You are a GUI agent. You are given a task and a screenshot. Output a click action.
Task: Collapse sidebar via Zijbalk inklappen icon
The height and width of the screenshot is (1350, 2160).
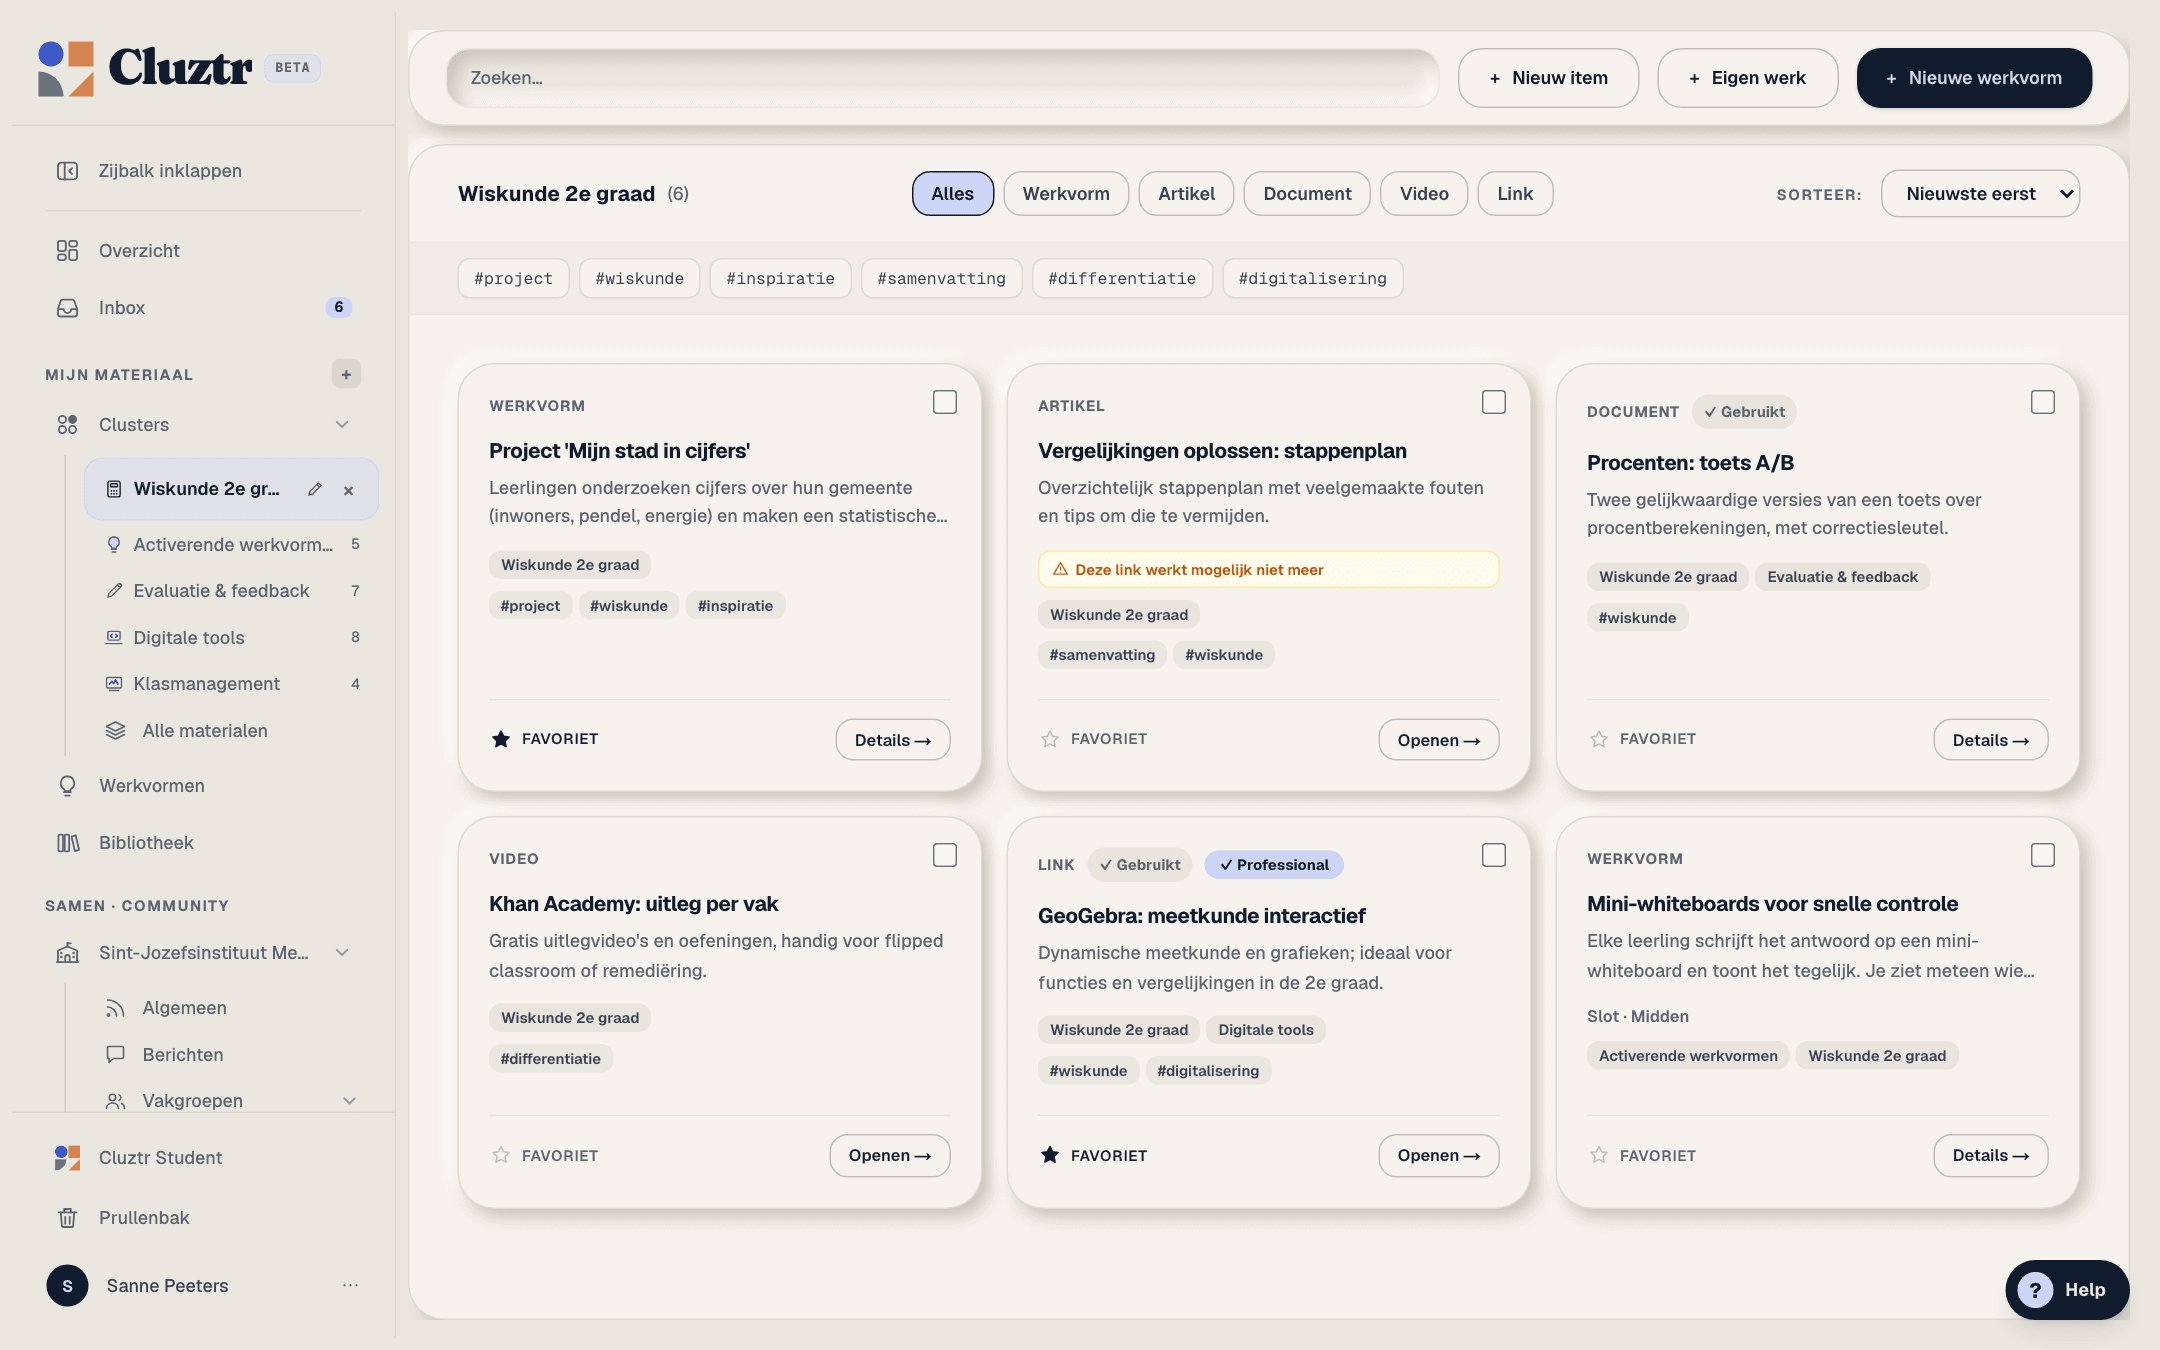tap(67, 171)
